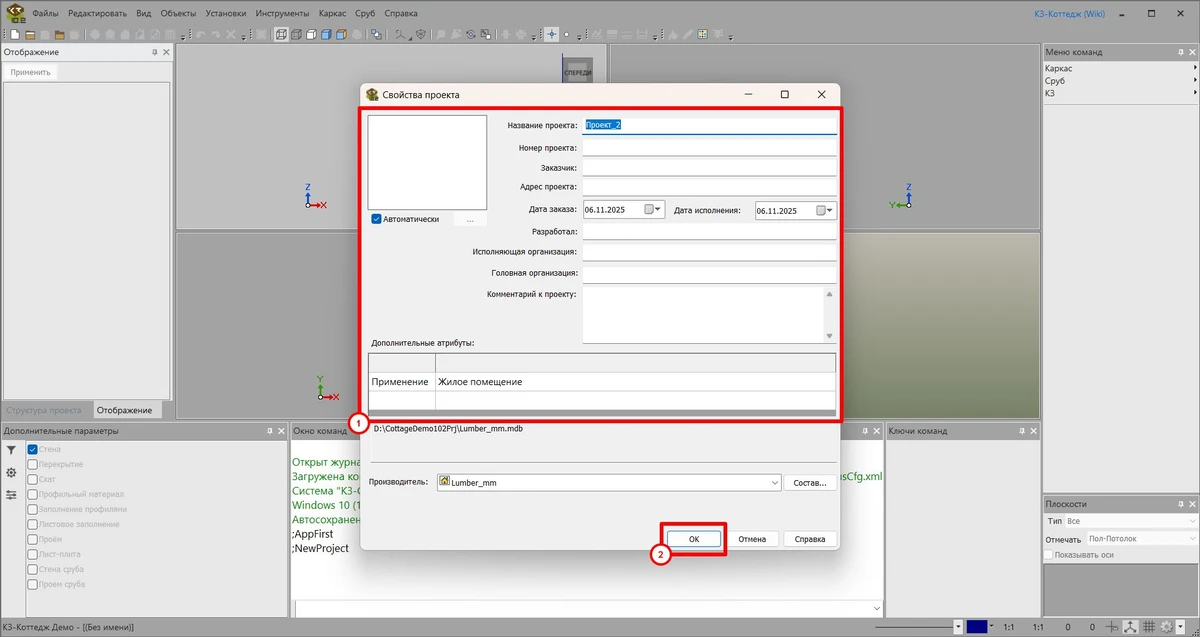The width and height of the screenshot is (1200, 637).
Task: Select wireframe cube view icon in toolbar
Action: tap(281, 34)
